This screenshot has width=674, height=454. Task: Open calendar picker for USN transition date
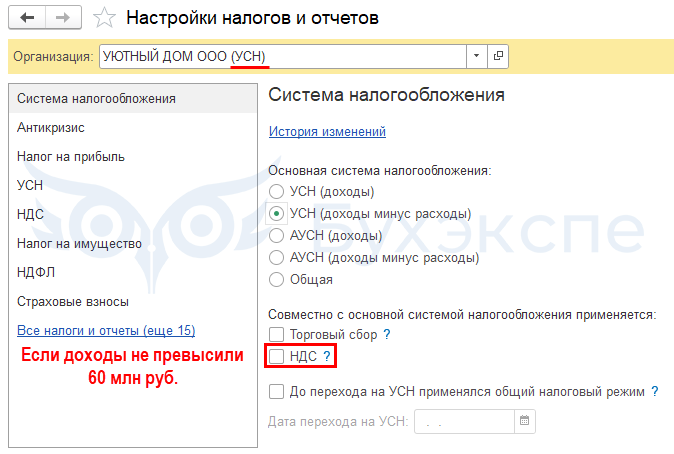(x=524, y=421)
